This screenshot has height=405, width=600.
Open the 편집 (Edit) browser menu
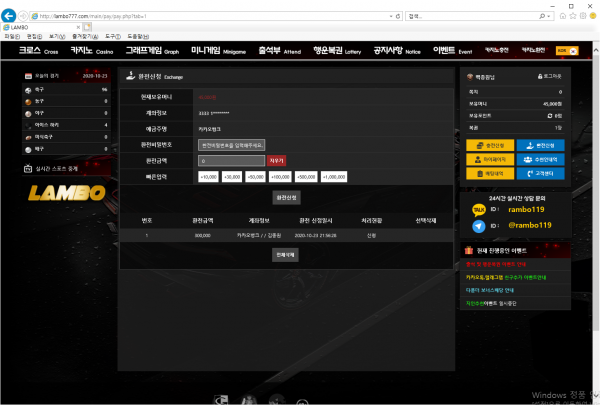pyautogui.click(x=34, y=36)
